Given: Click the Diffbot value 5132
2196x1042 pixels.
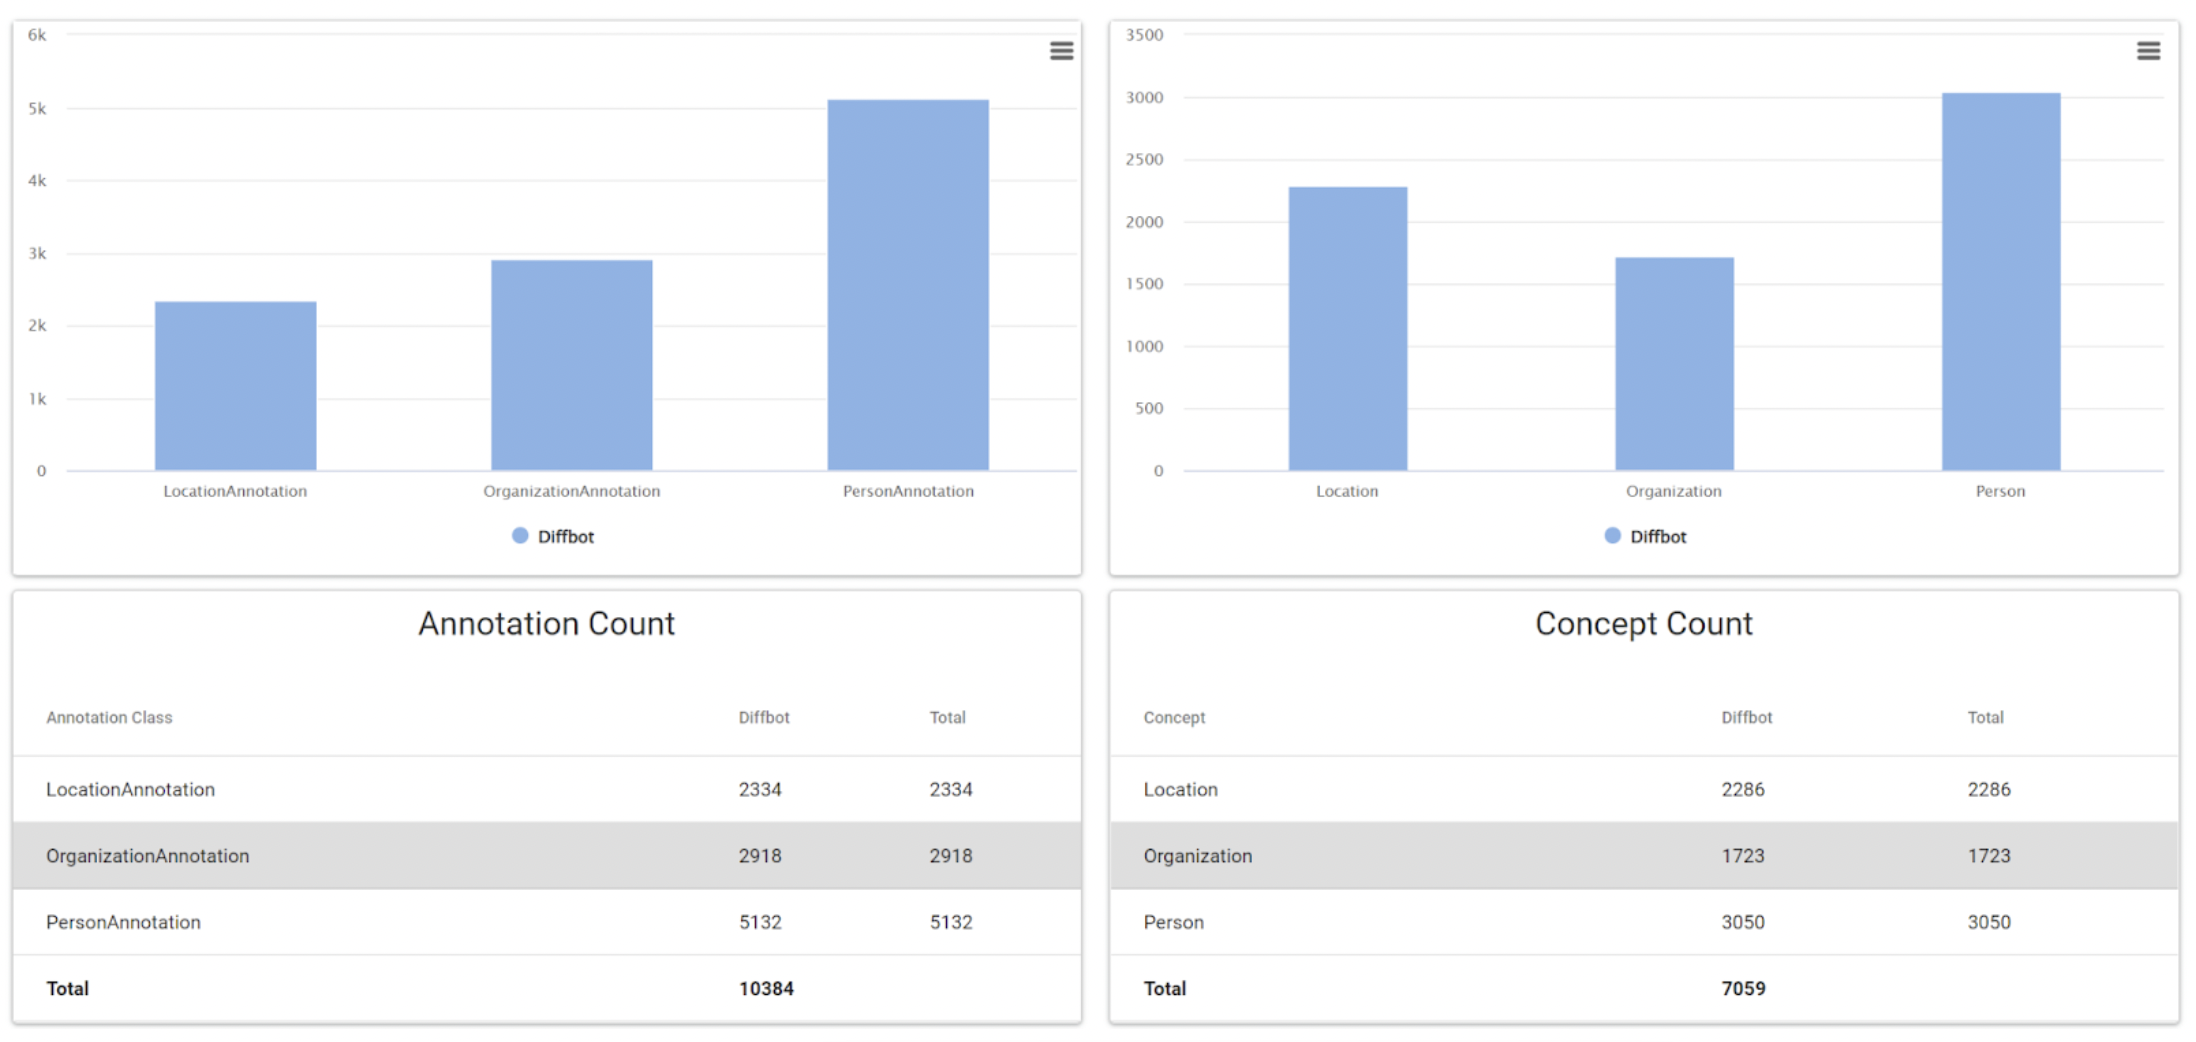Looking at the screenshot, I should 760,922.
